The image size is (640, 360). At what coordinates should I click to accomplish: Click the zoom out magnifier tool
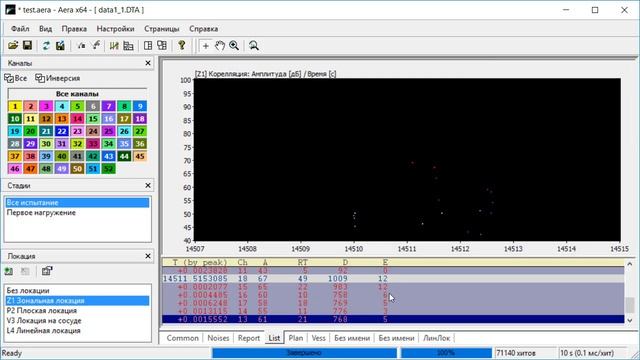coord(254,46)
